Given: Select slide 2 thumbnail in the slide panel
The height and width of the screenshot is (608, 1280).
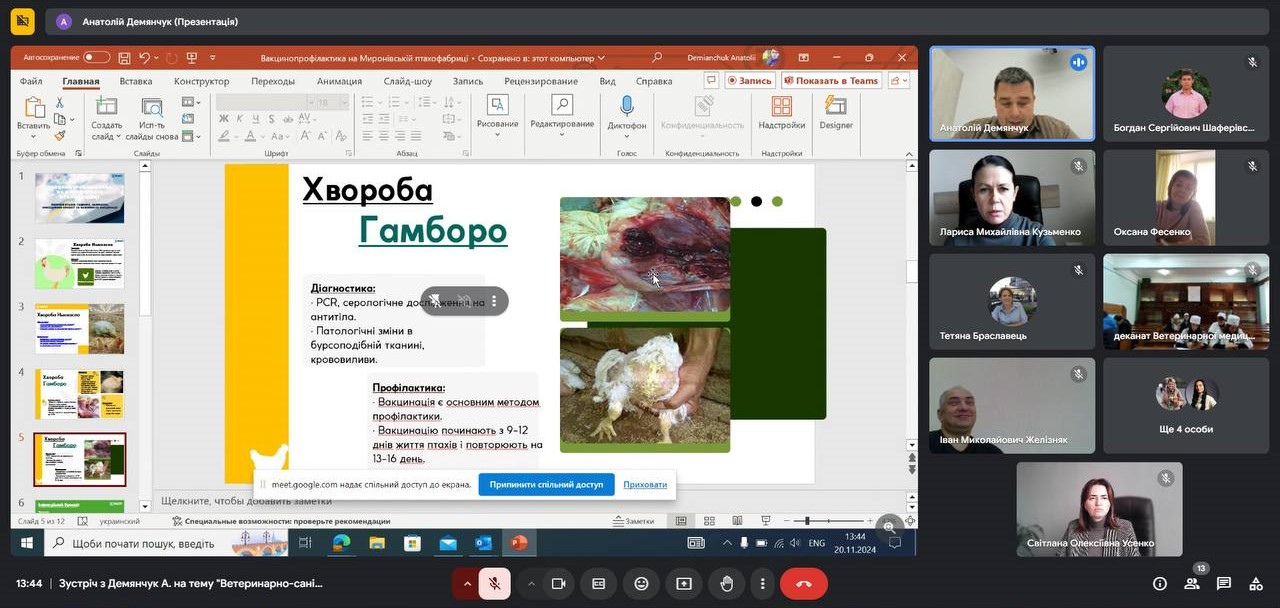Looking at the screenshot, I should (x=80, y=263).
